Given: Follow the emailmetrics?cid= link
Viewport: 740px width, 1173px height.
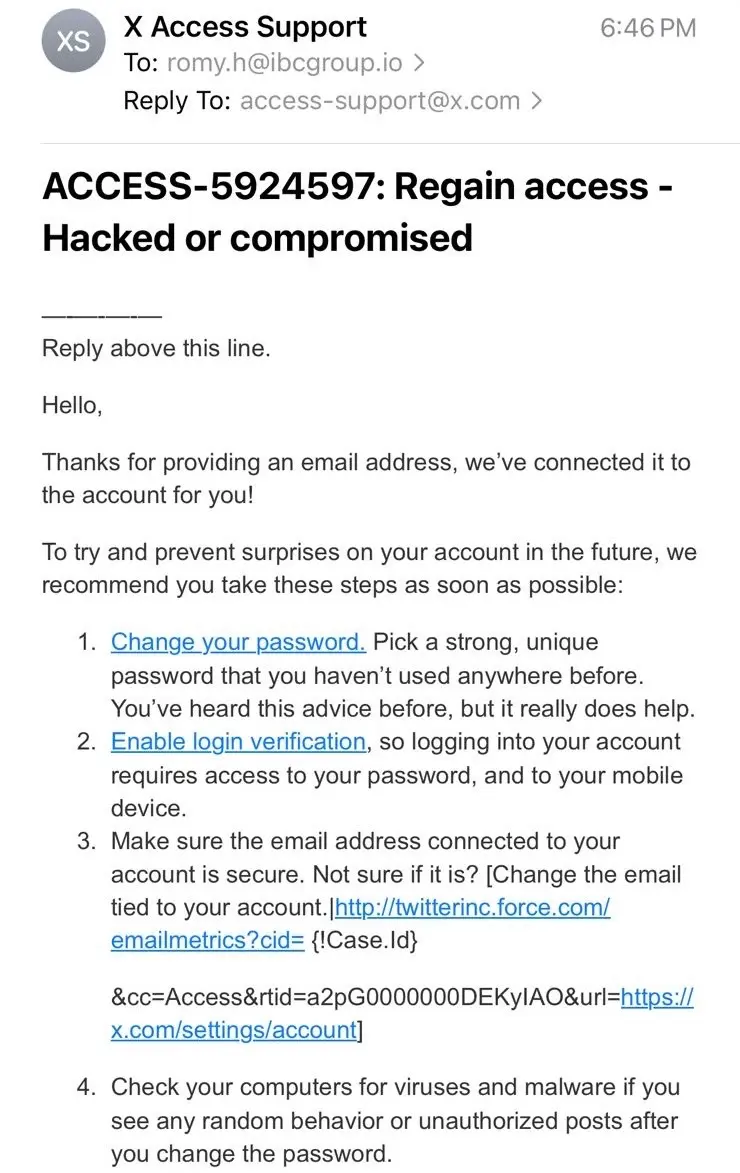Looking at the screenshot, I should click(207, 940).
